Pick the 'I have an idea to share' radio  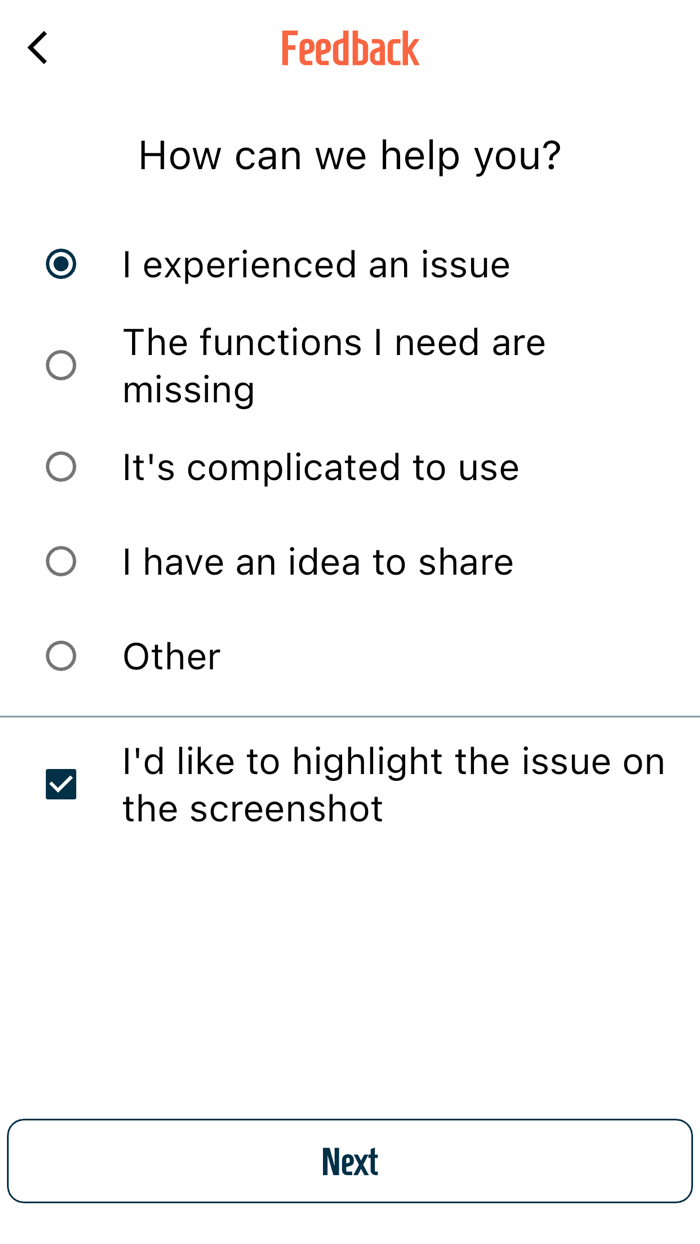tap(61, 562)
